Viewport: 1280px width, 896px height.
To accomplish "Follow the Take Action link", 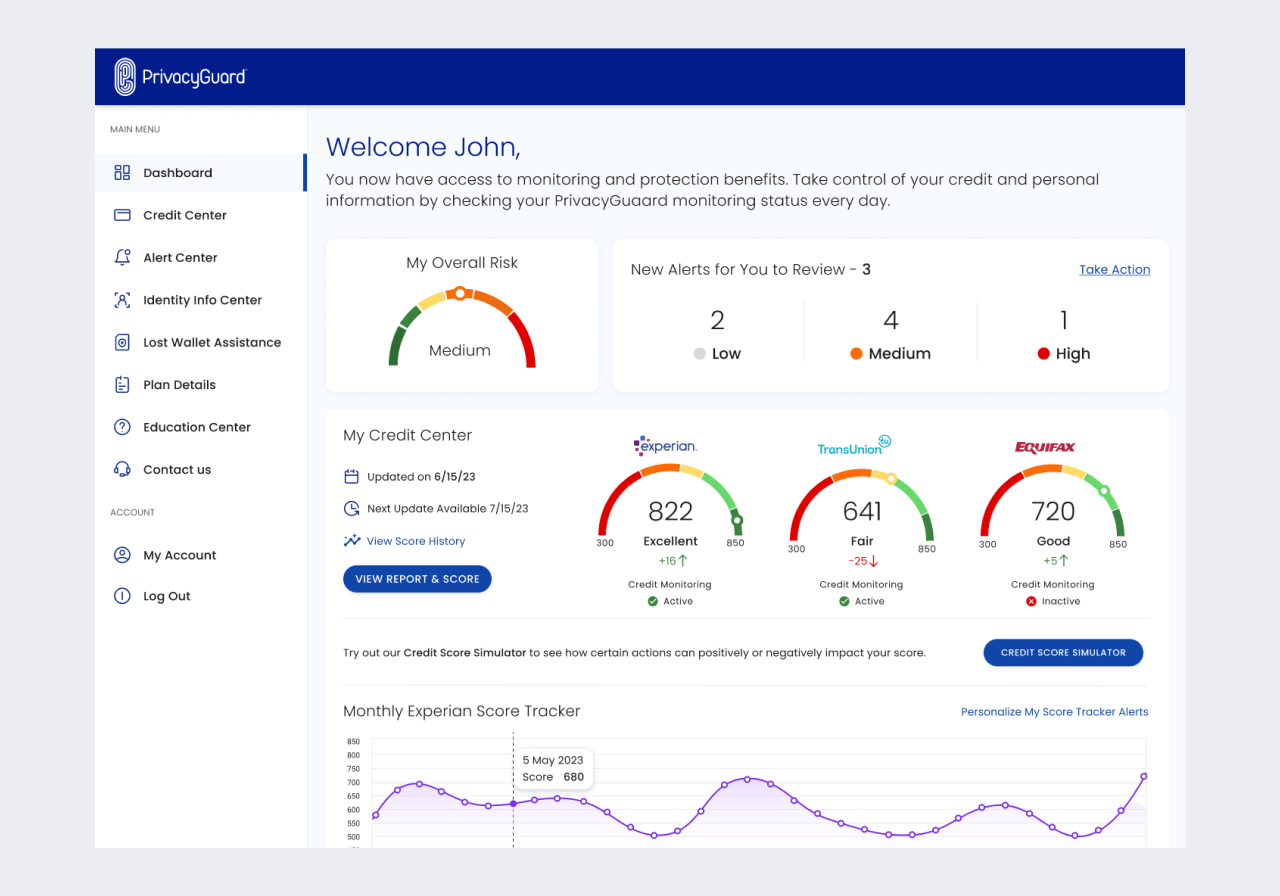I will (x=1114, y=269).
